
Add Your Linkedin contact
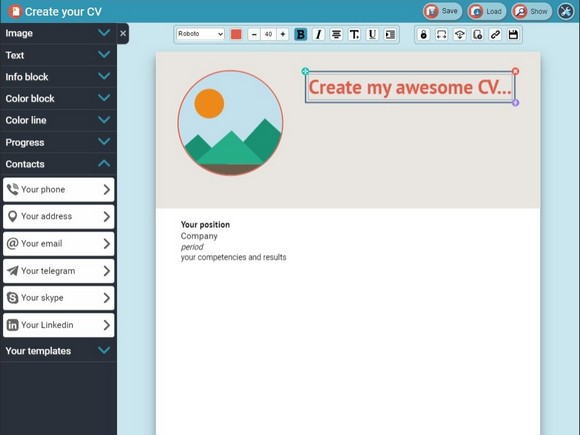pyautogui.click(x=58, y=325)
